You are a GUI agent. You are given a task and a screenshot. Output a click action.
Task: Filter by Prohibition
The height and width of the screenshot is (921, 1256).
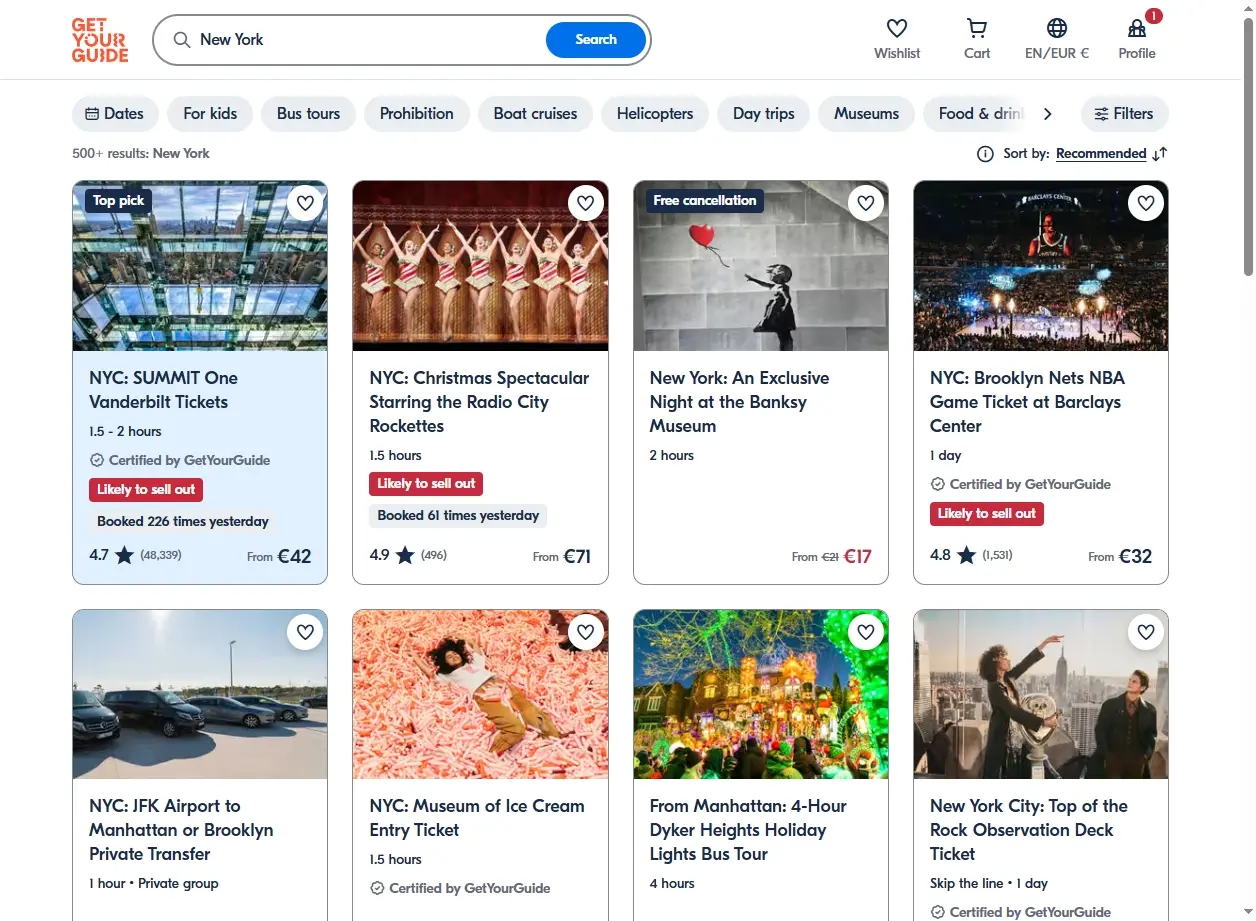417,114
